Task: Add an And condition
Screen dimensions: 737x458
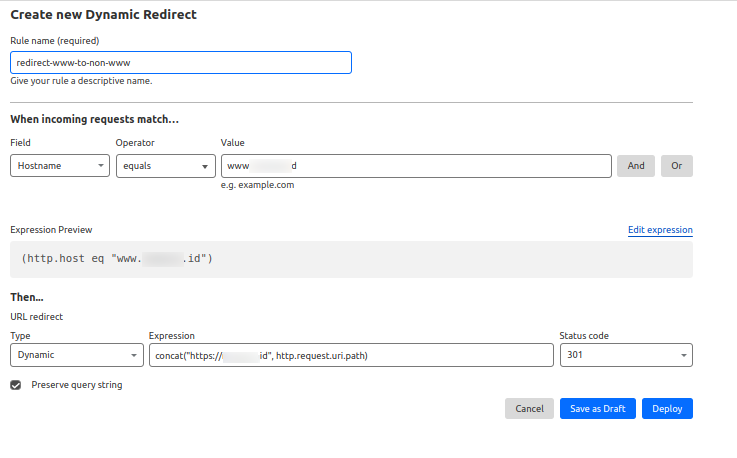Action: [x=636, y=166]
